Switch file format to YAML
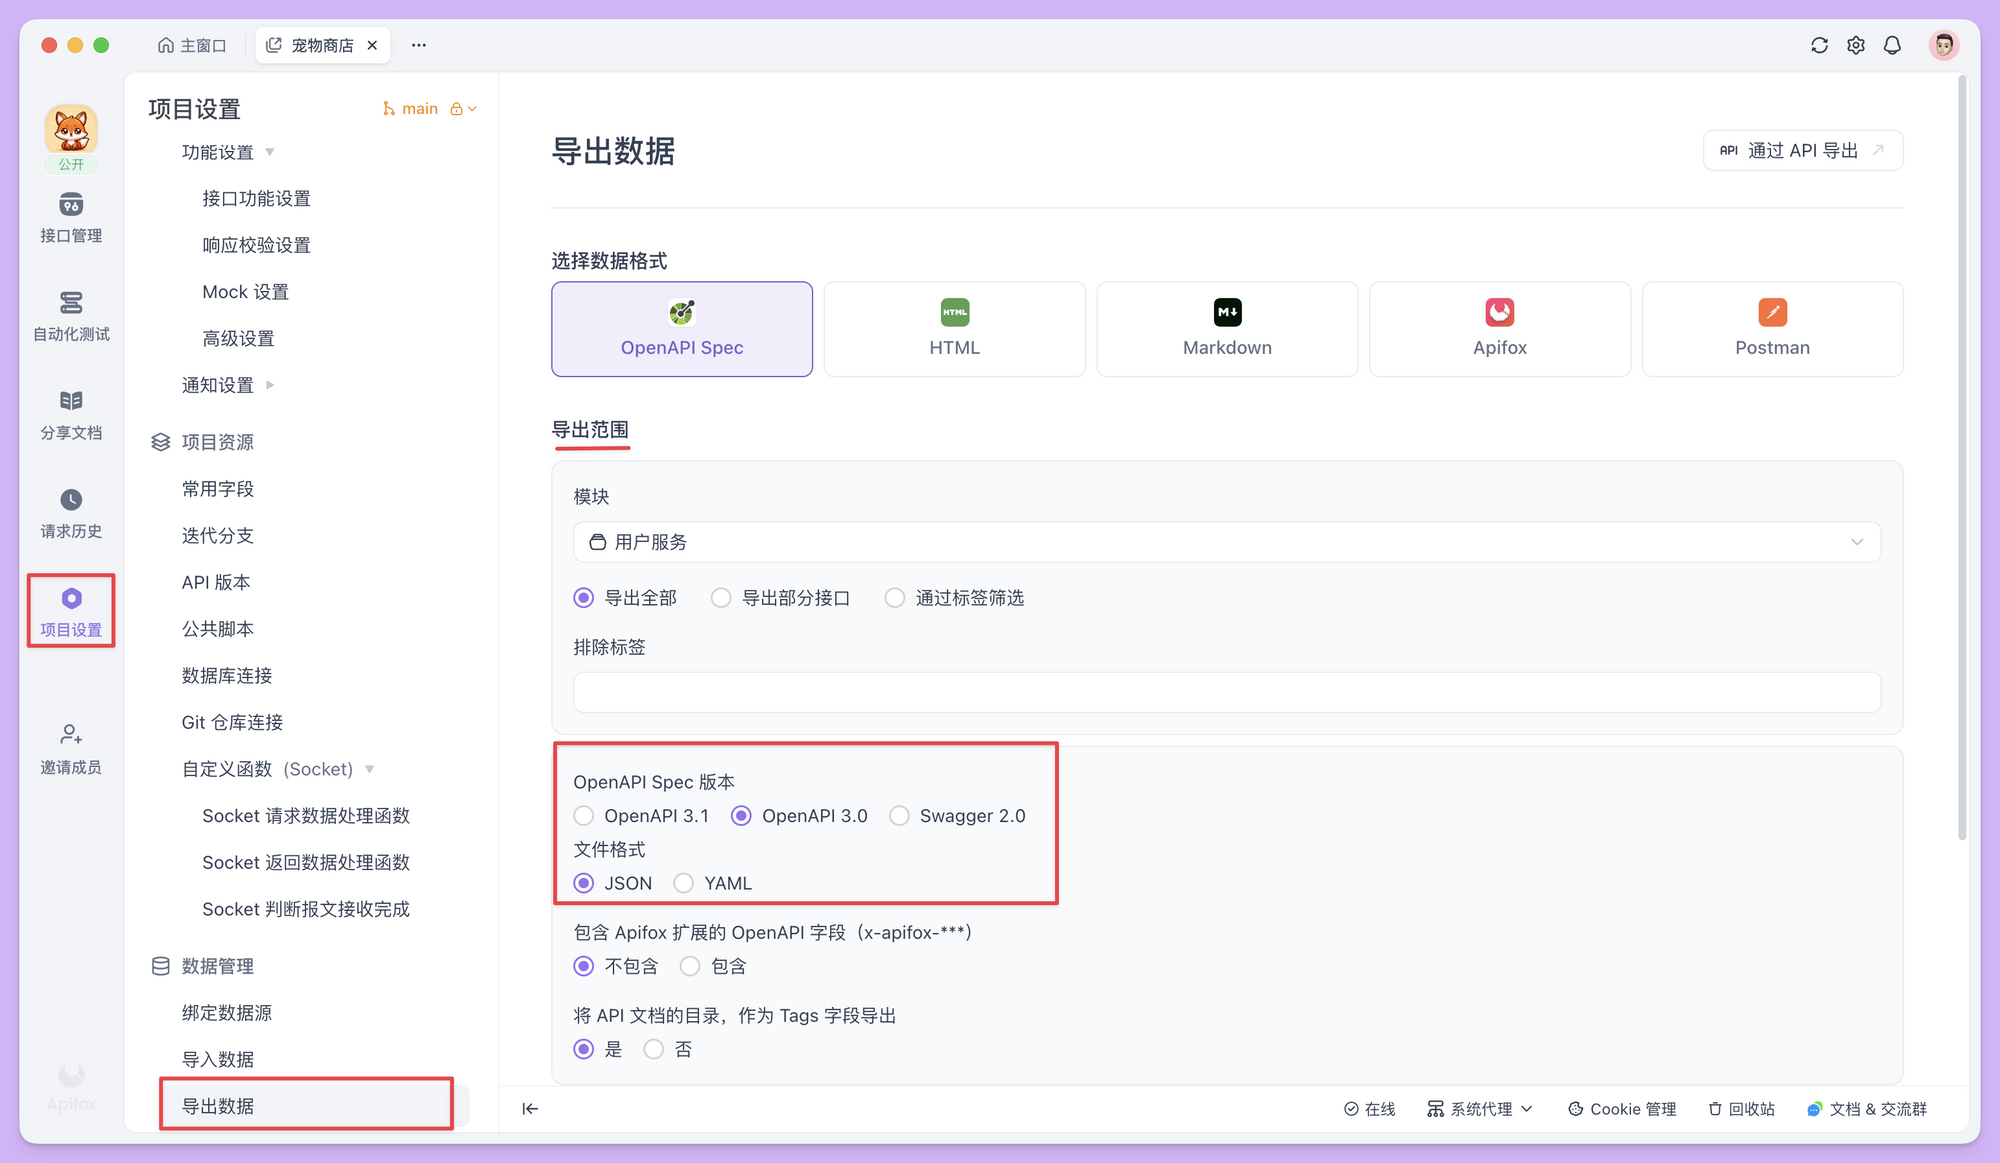This screenshot has height=1163, width=2000. click(684, 883)
